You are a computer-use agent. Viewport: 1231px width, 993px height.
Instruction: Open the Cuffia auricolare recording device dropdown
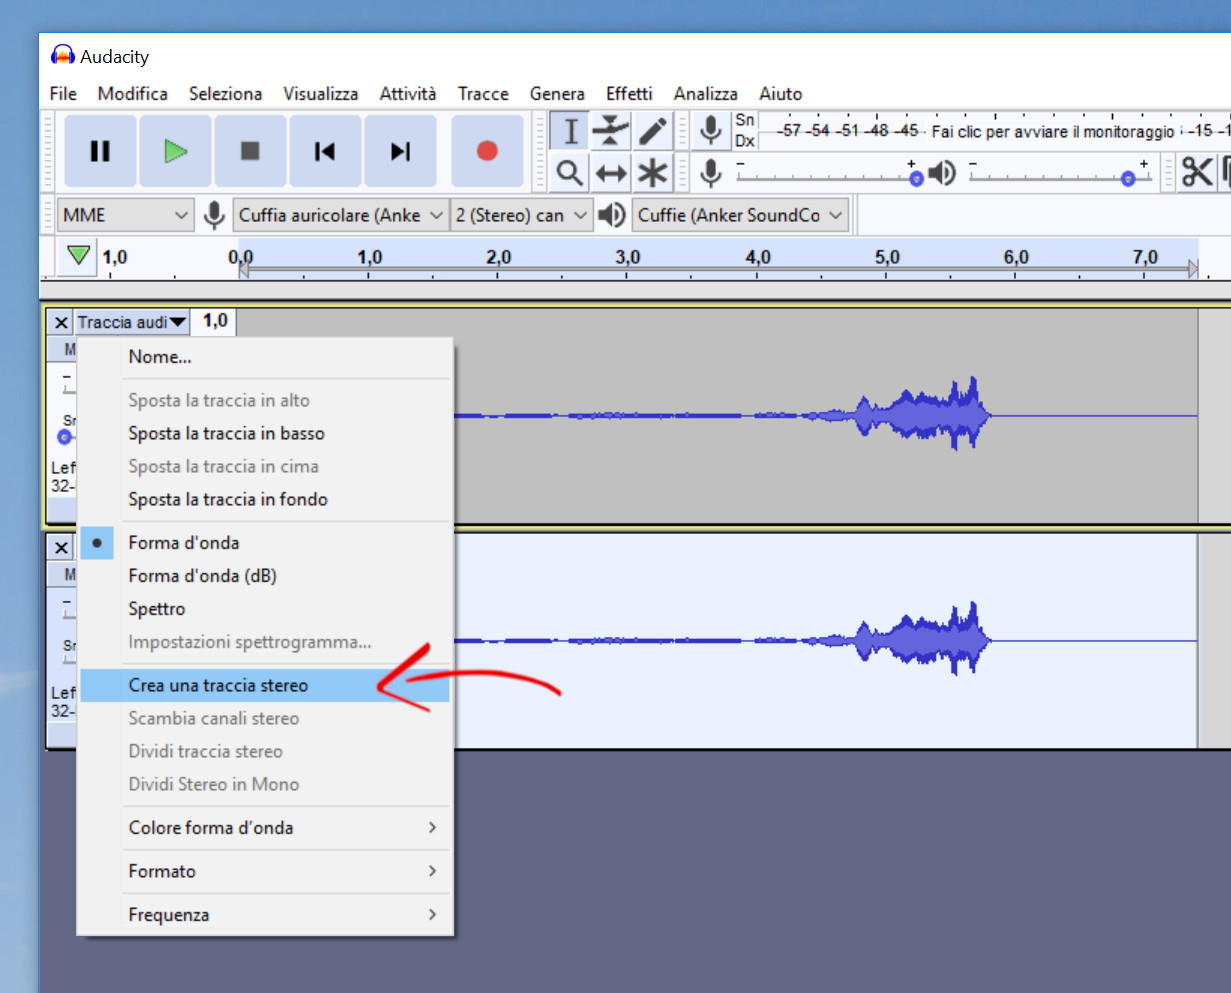click(340, 215)
